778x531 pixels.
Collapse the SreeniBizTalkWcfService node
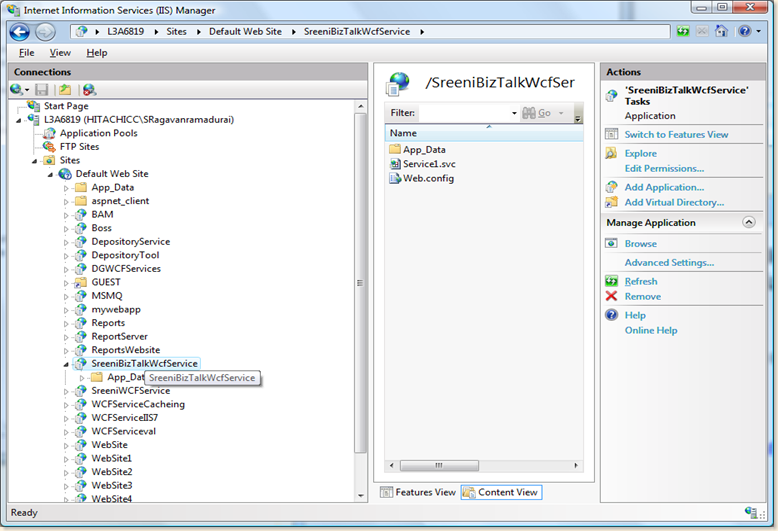coord(66,364)
